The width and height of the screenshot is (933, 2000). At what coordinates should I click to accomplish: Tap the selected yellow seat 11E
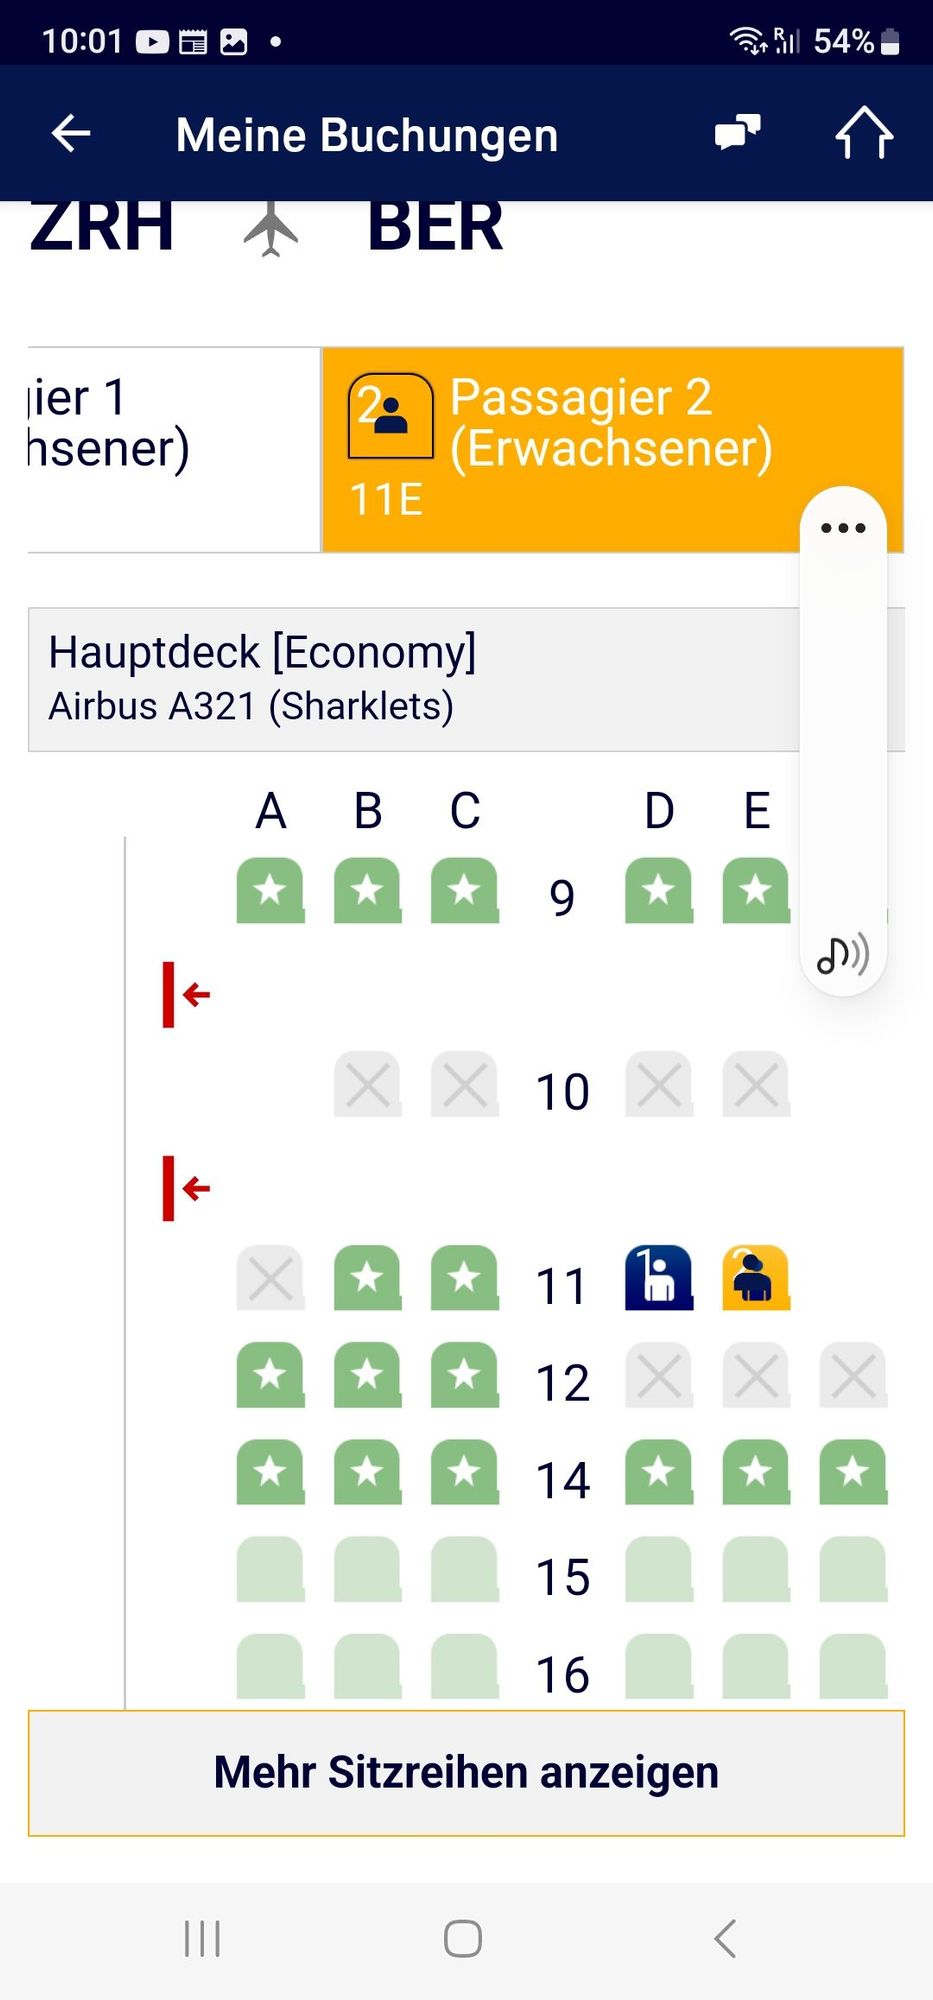pos(756,1277)
